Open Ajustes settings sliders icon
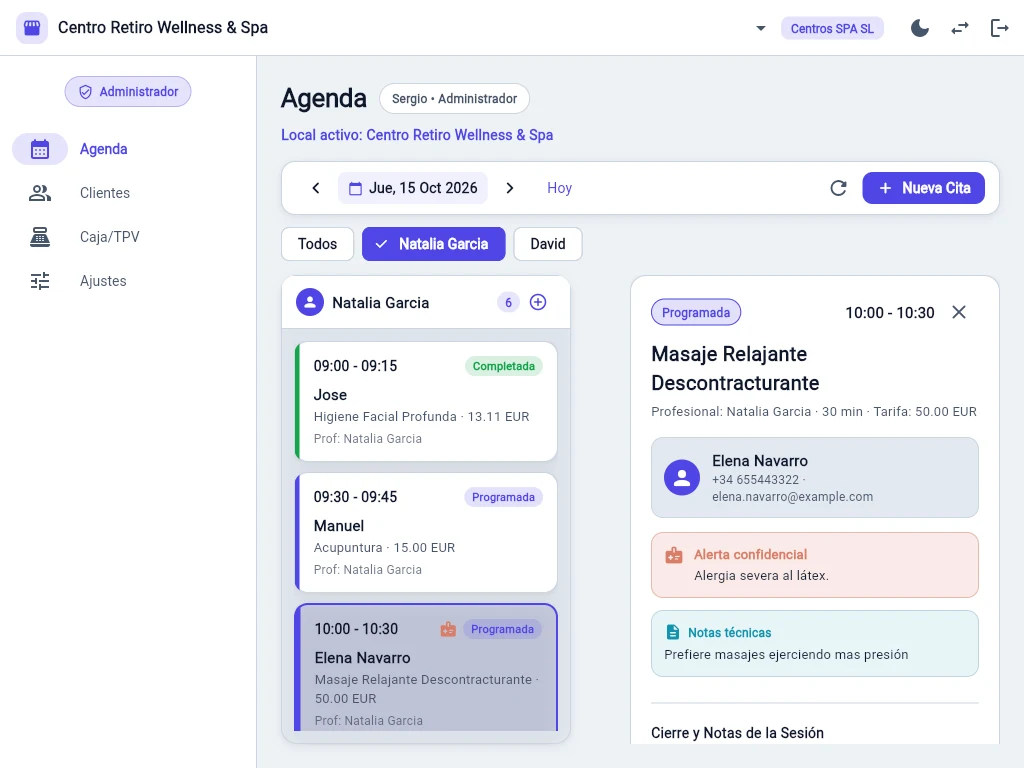 (40, 281)
